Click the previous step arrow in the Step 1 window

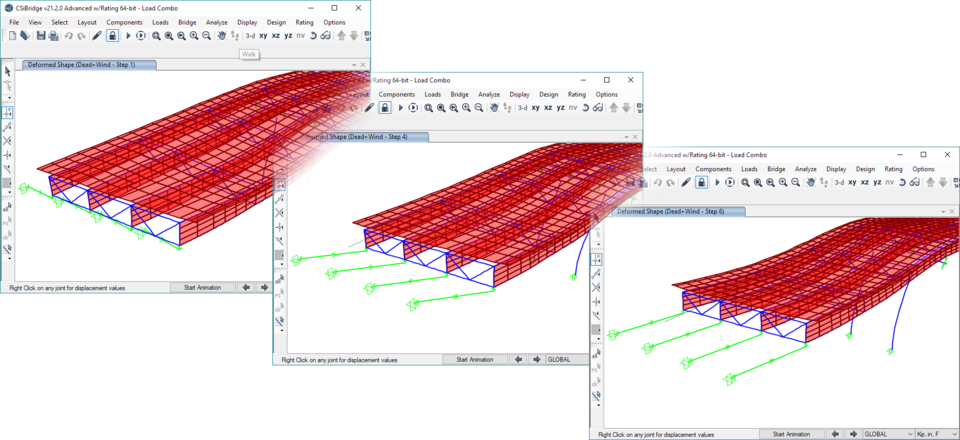click(246, 287)
